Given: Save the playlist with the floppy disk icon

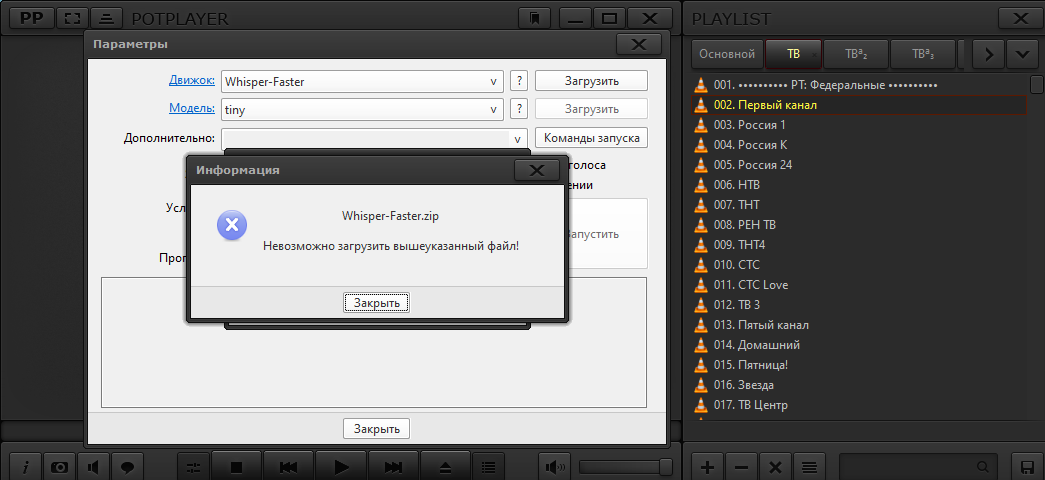Looking at the screenshot, I should (x=1025, y=466).
